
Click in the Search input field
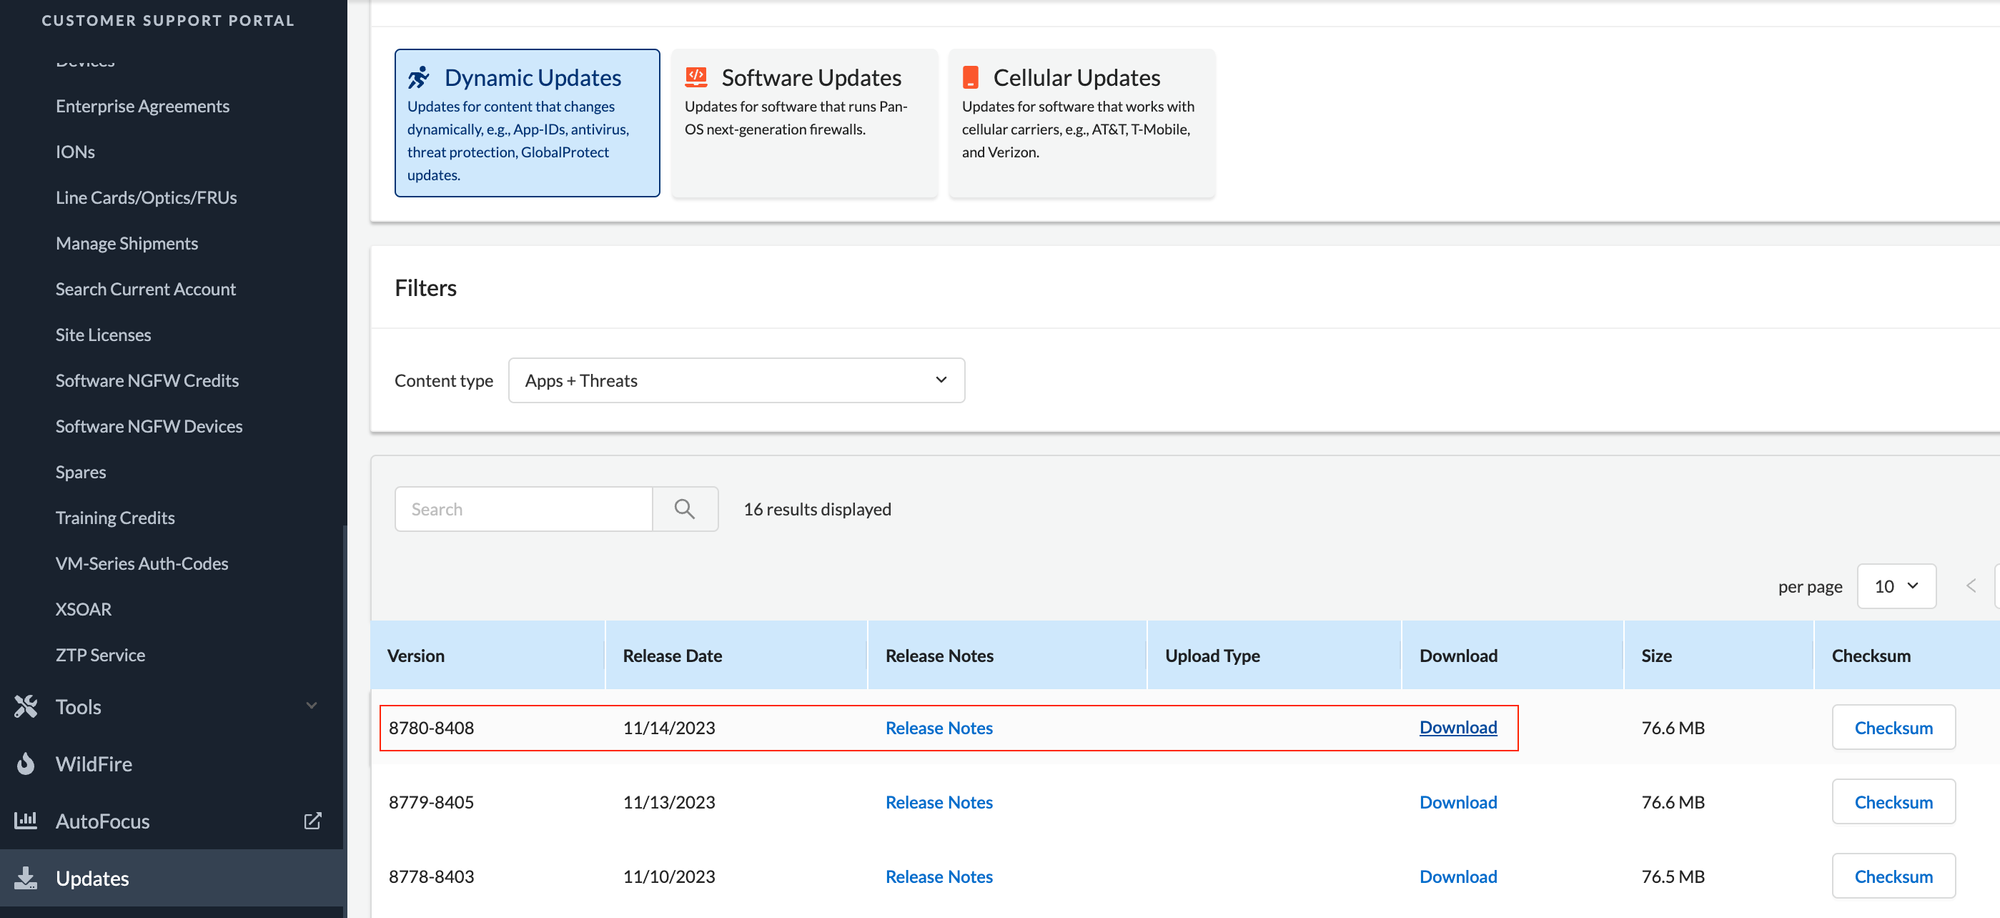pyautogui.click(x=524, y=509)
